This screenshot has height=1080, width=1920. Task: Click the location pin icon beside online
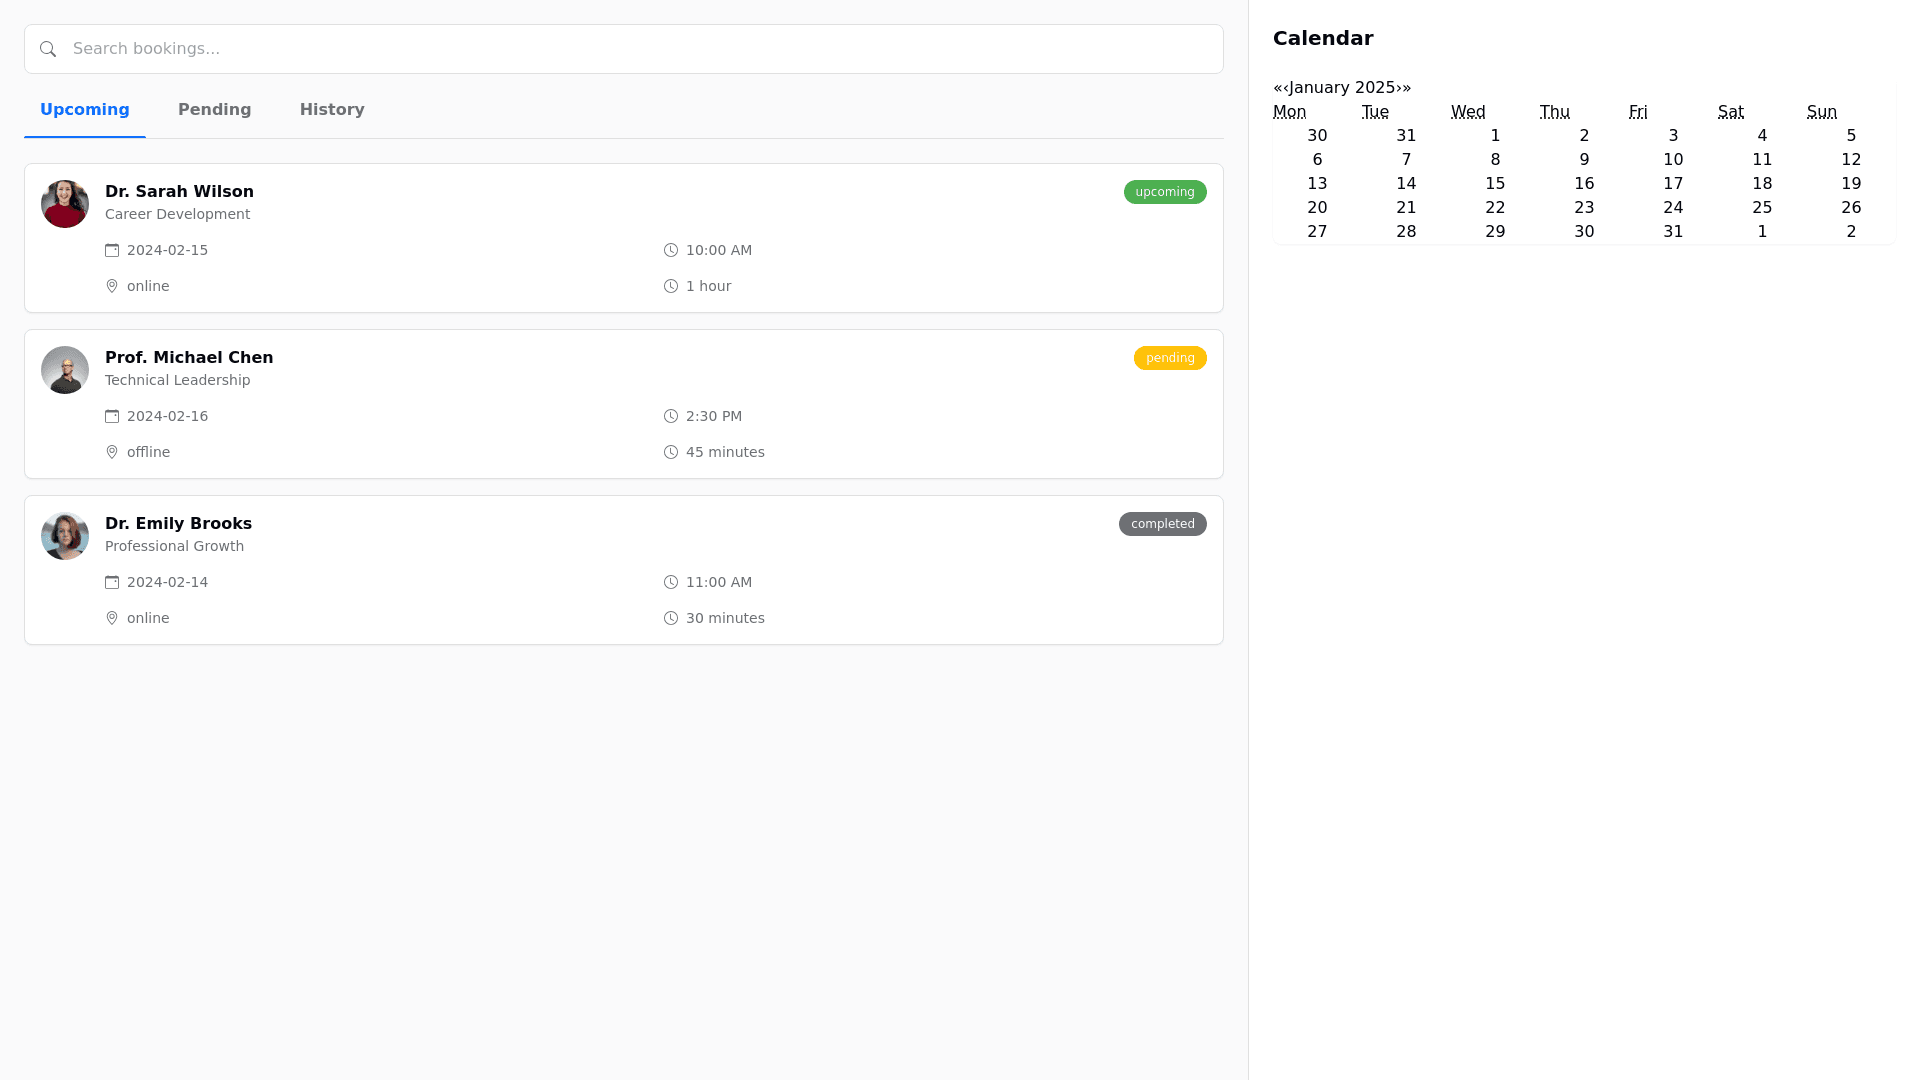112,286
